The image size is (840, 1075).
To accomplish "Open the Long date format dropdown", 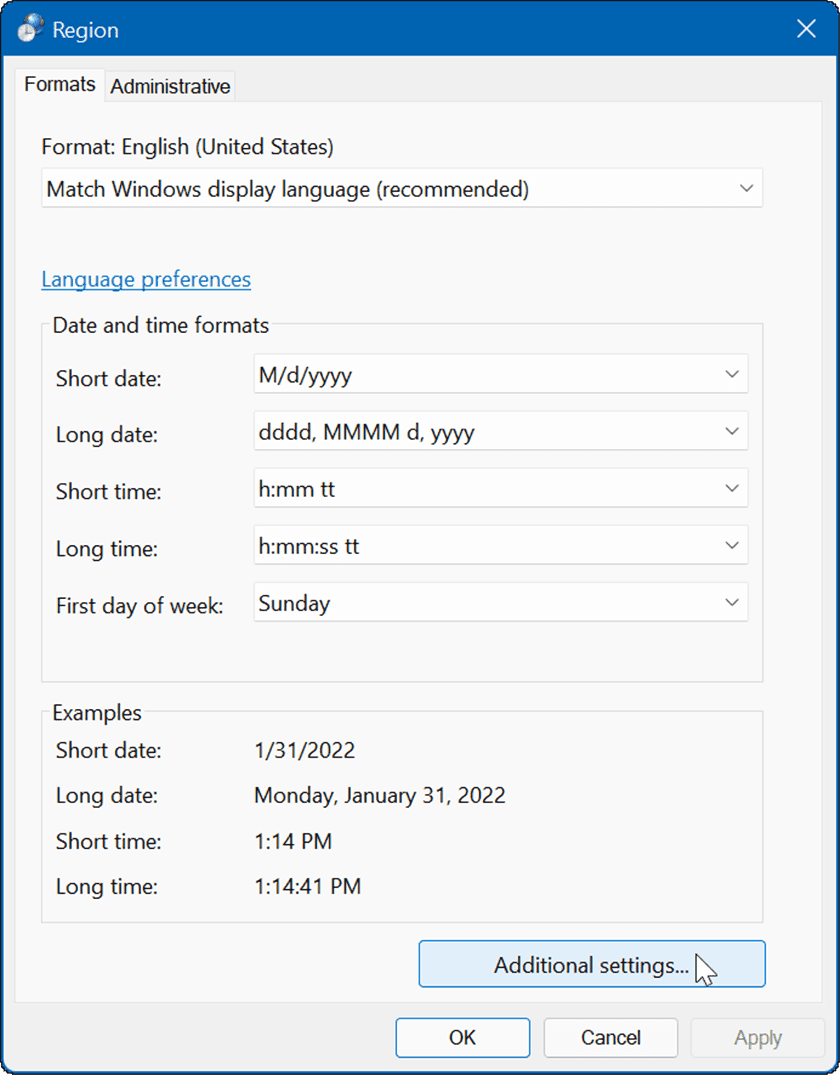I will coord(500,432).
